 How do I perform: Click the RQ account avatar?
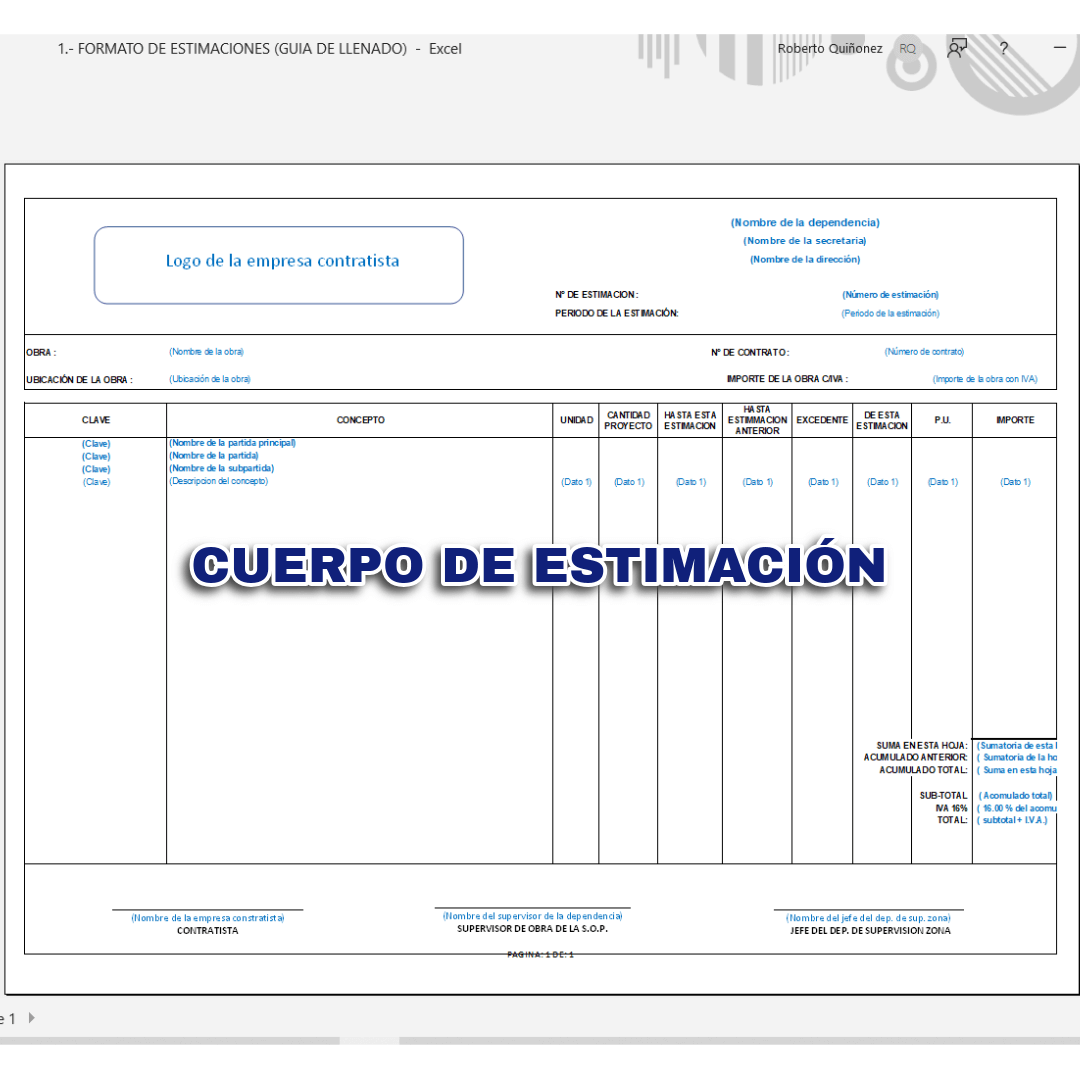click(x=907, y=48)
